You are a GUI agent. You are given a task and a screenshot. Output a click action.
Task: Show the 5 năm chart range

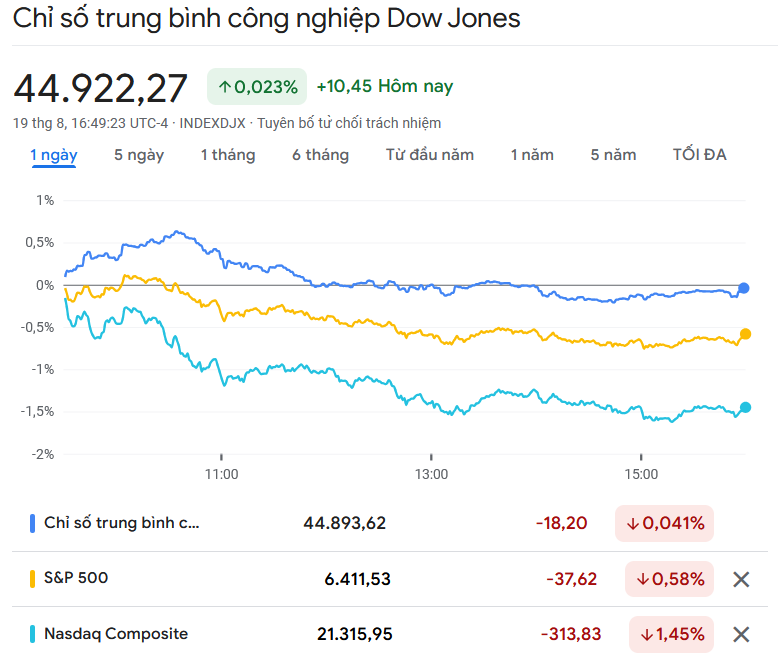[x=613, y=155]
